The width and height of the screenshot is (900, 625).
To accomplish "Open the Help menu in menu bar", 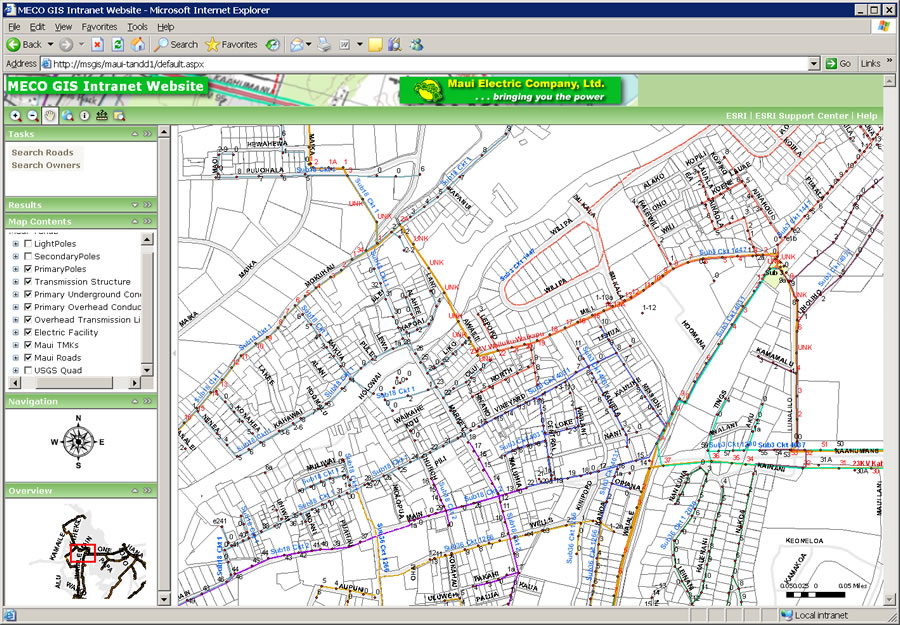I will [x=165, y=27].
